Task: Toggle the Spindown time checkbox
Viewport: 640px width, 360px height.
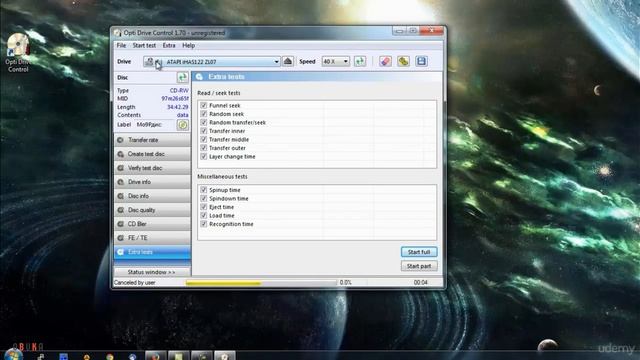Action: (x=204, y=198)
